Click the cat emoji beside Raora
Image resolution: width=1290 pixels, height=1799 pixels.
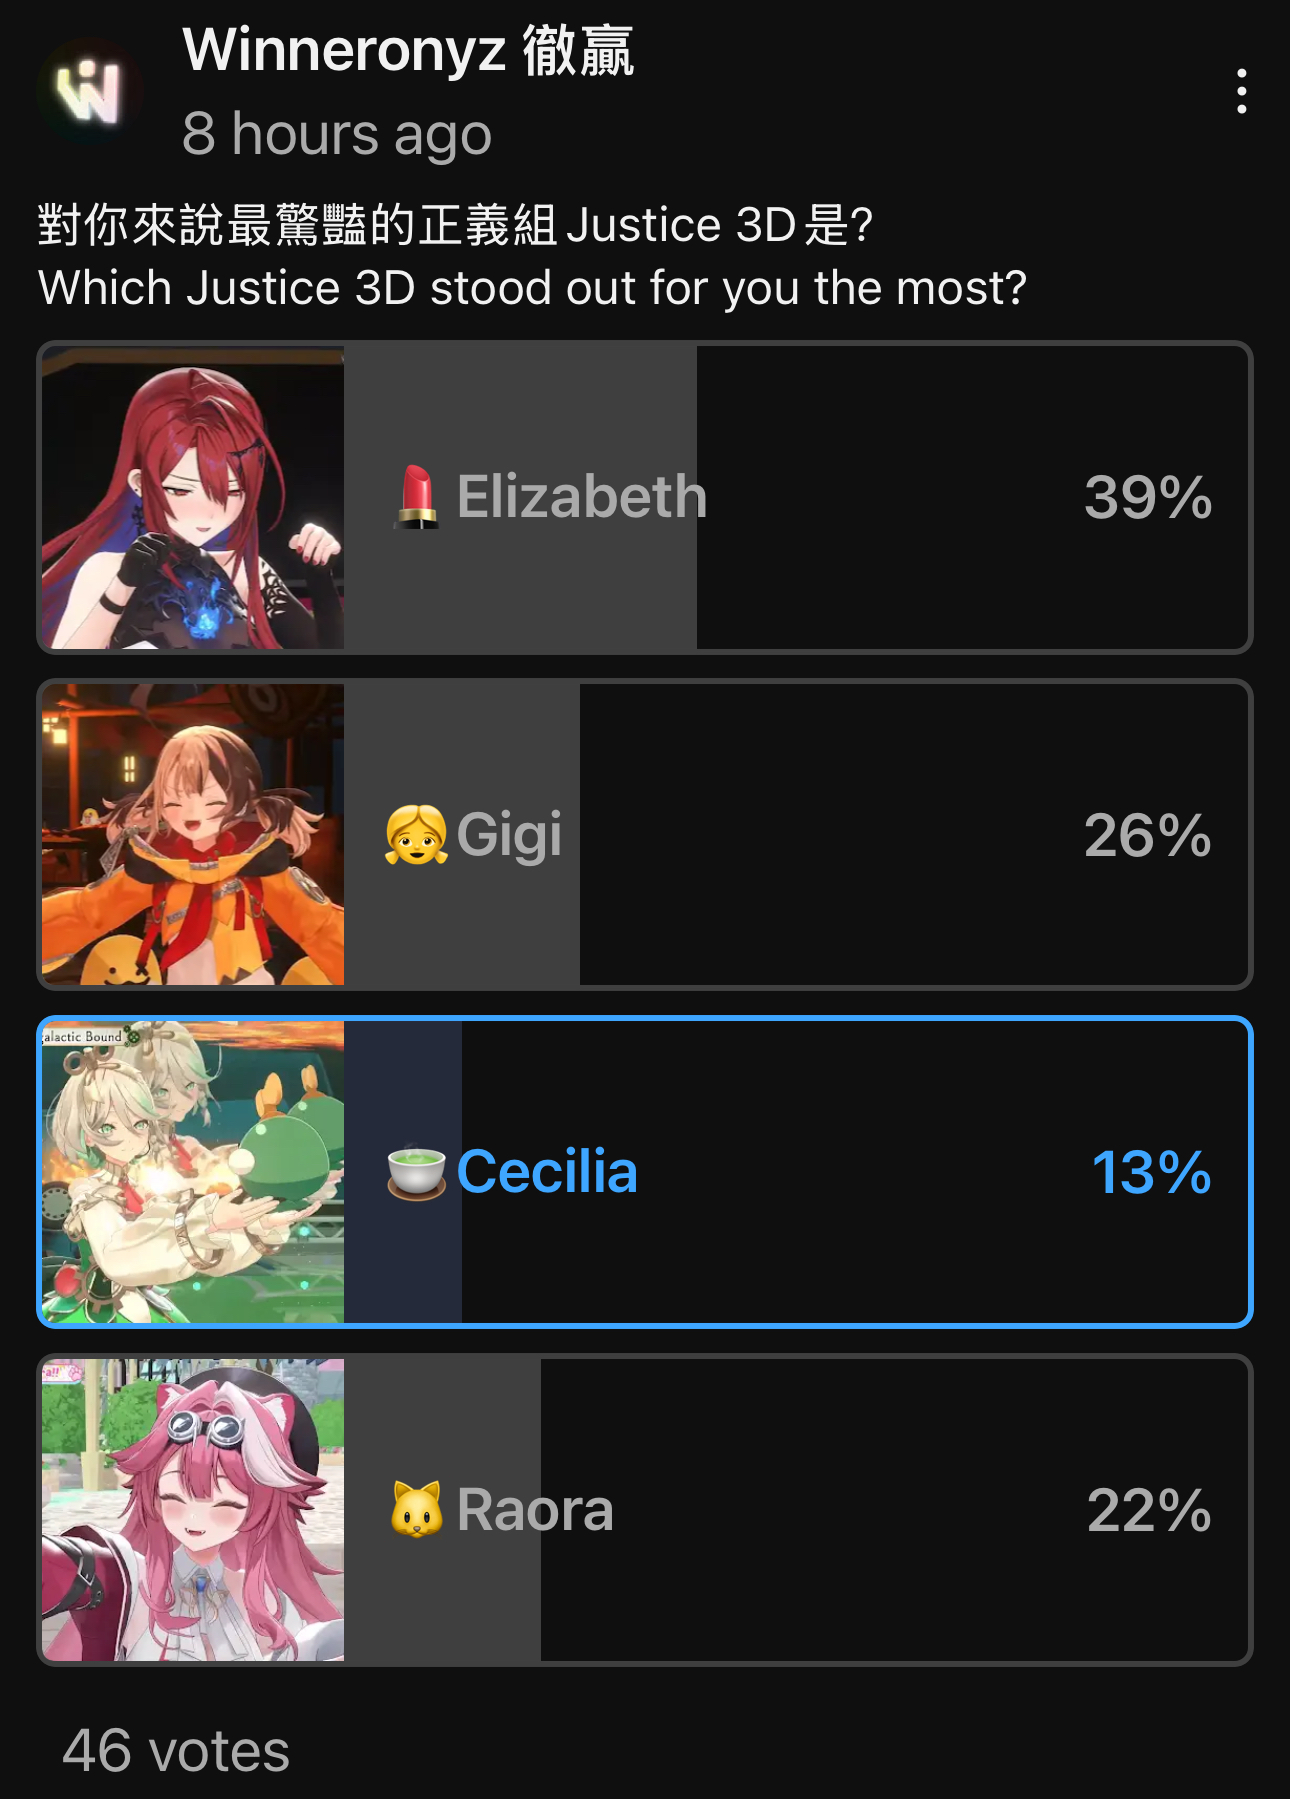pyautogui.click(x=416, y=1509)
